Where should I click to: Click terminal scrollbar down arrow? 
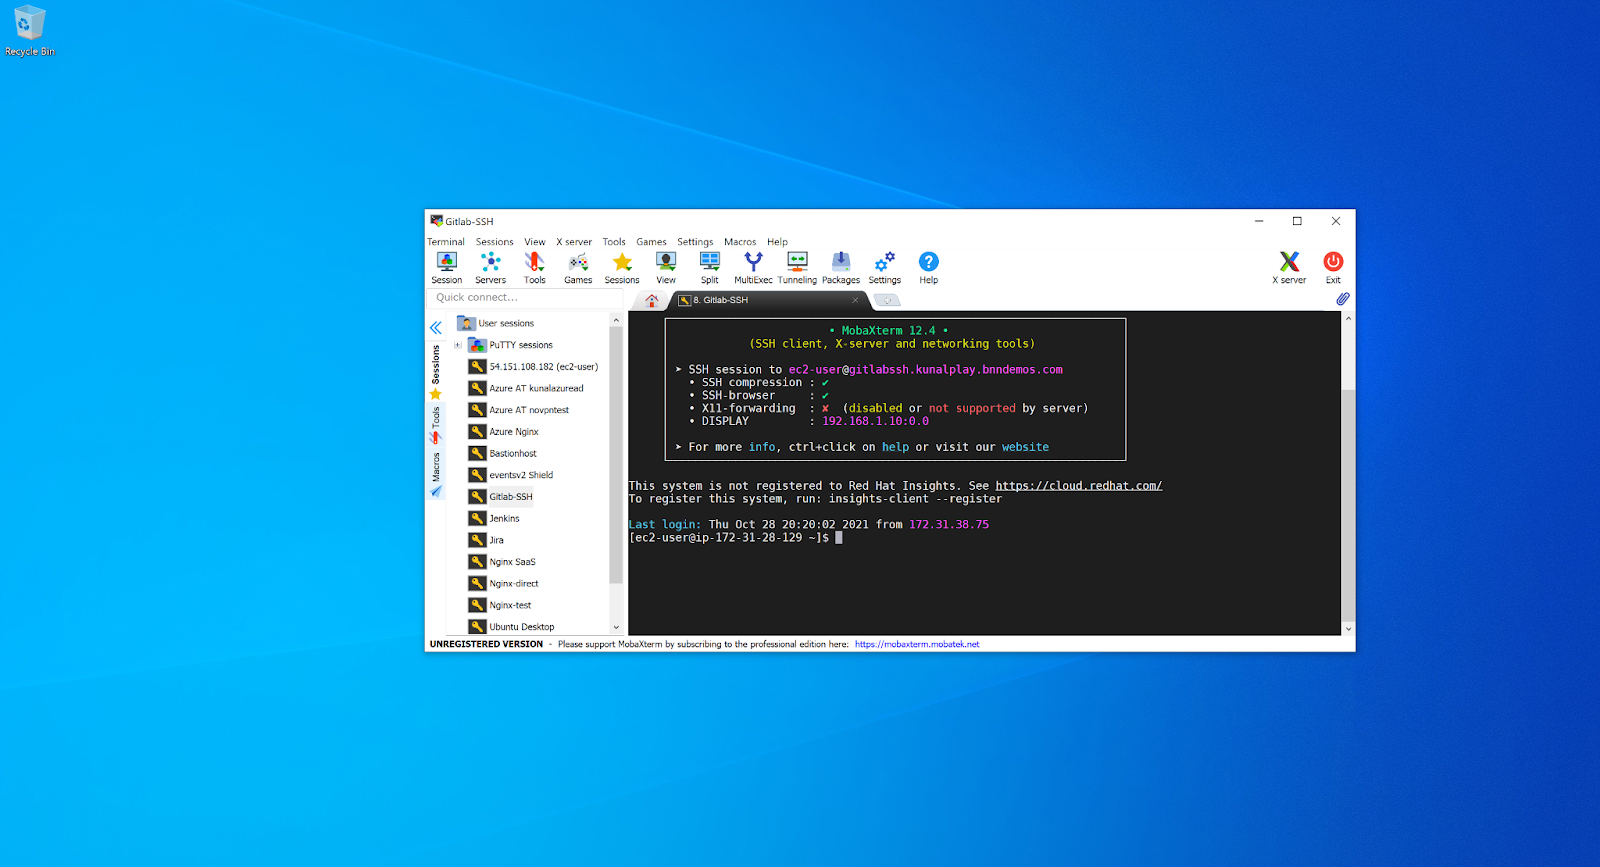pyautogui.click(x=1348, y=629)
